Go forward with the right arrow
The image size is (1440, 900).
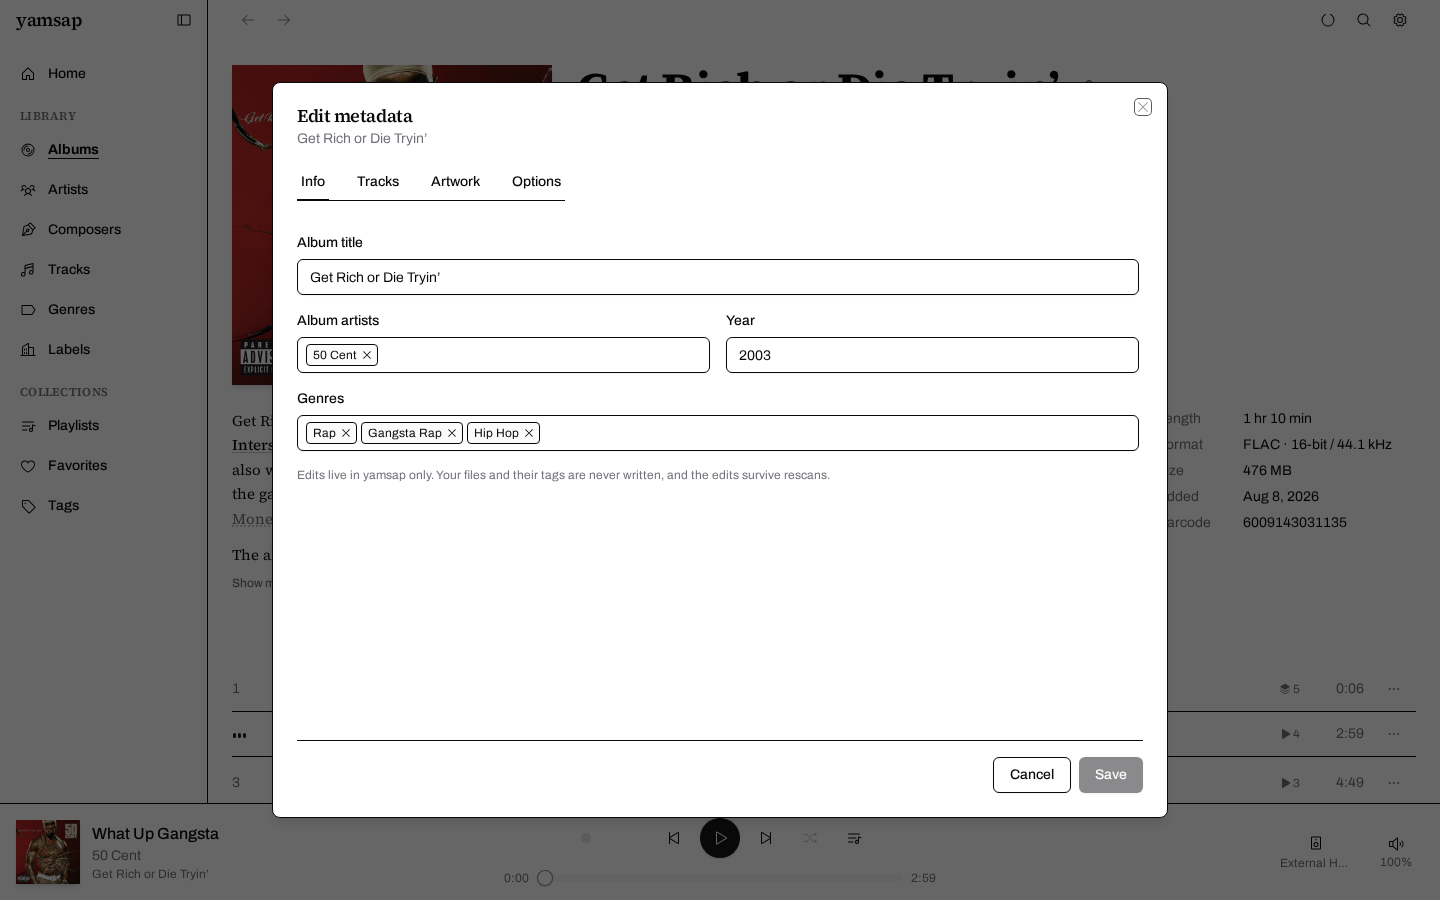point(284,20)
